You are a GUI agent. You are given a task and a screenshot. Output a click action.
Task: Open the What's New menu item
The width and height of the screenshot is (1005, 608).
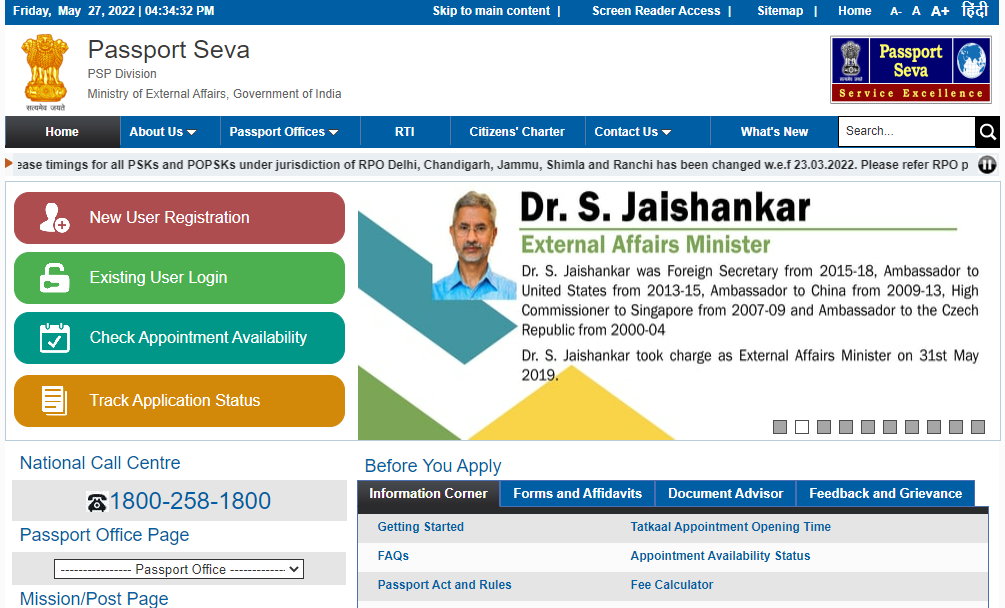click(x=774, y=132)
